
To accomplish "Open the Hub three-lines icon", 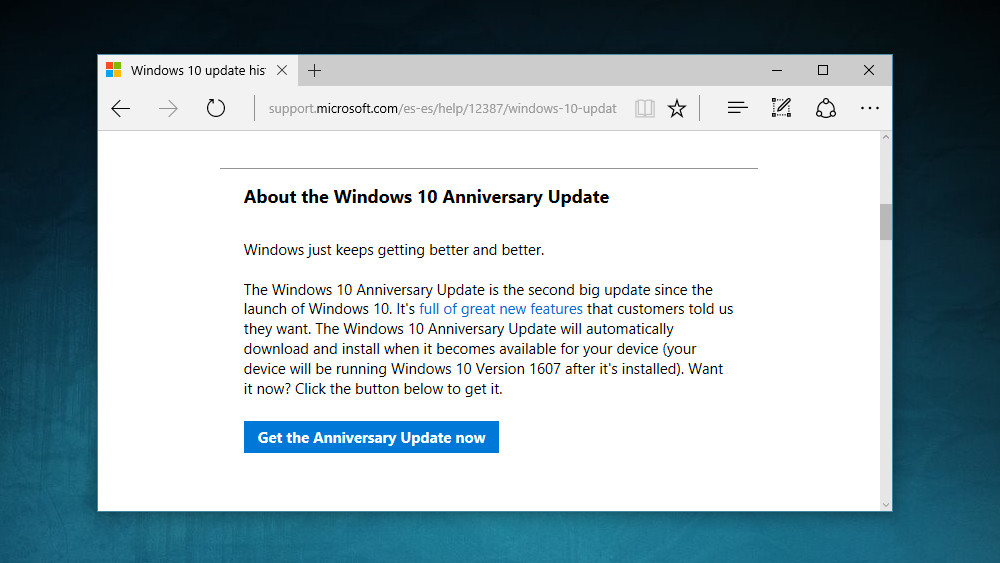I will 737,108.
